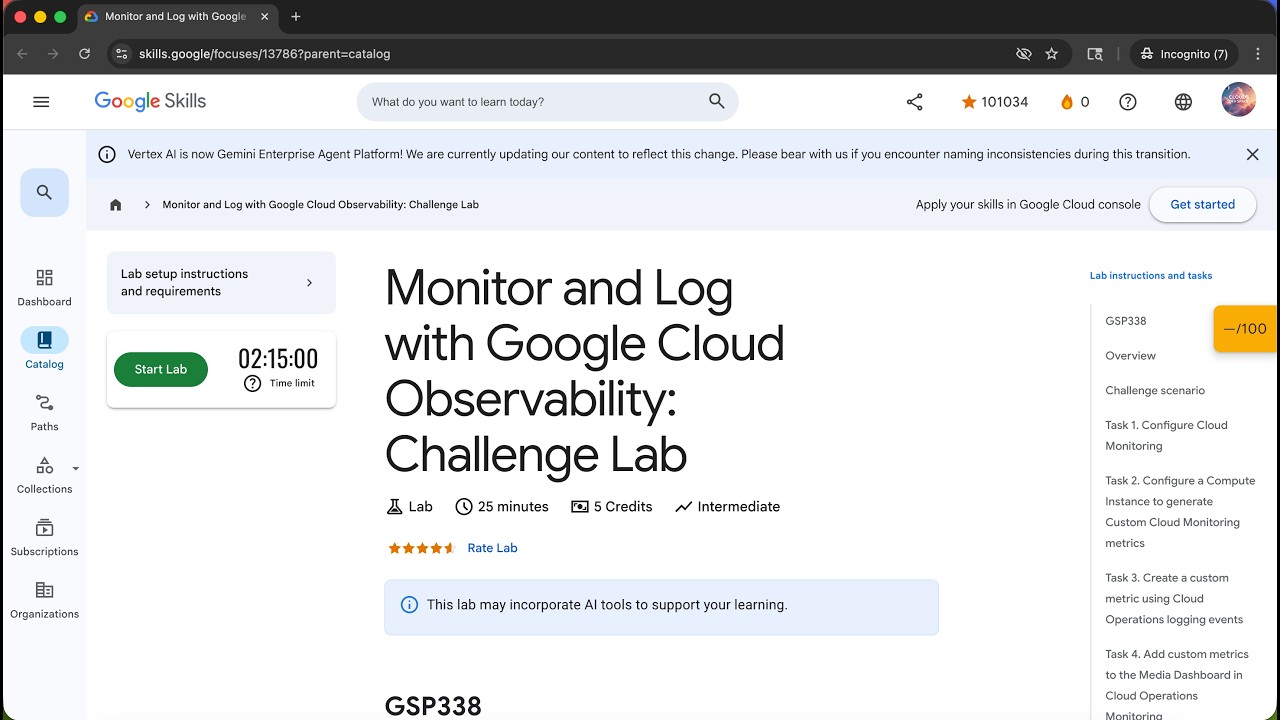This screenshot has height=720, width=1280.
Task: Jump to GSP338 section in outline
Action: 1126,321
